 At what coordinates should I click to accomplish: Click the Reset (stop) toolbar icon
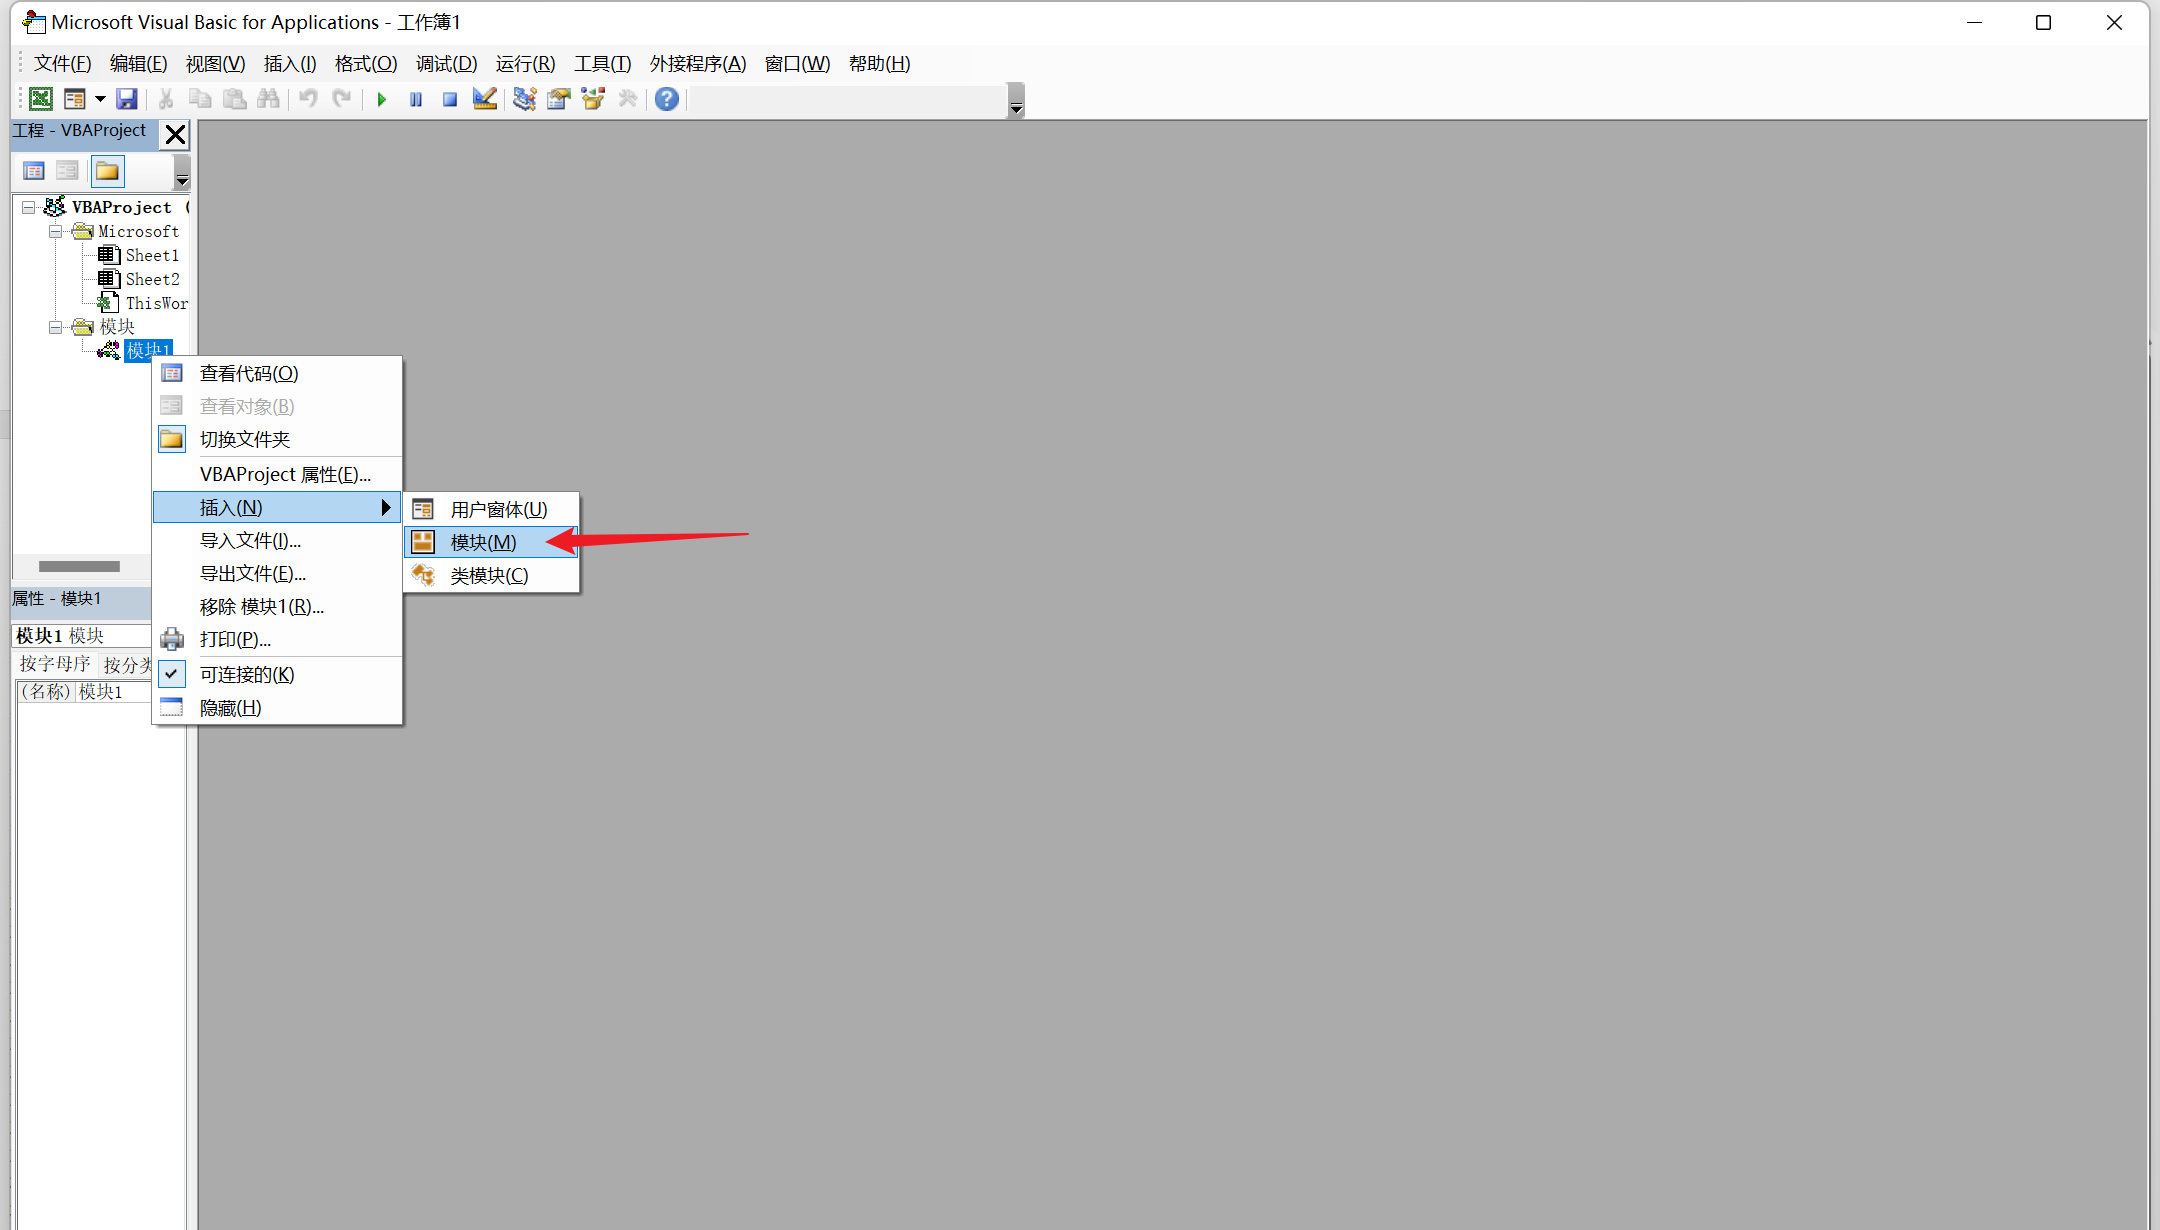coord(450,99)
